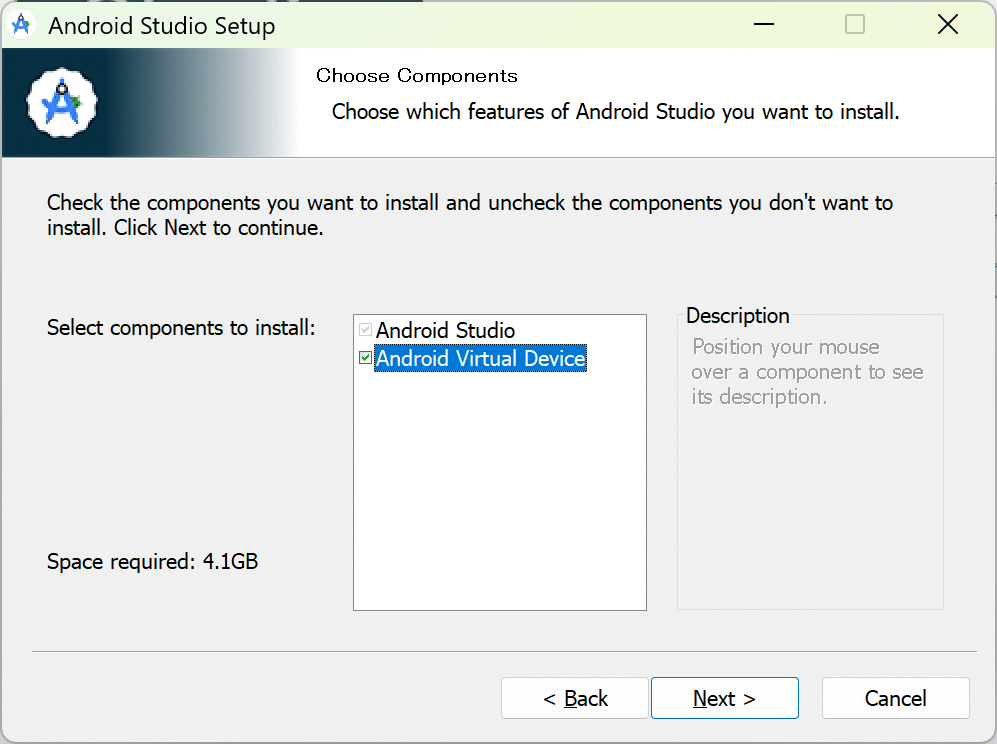Viewport: 997px width, 744px height.
Task: Click the Android Studio title bar icon
Action: point(22,25)
